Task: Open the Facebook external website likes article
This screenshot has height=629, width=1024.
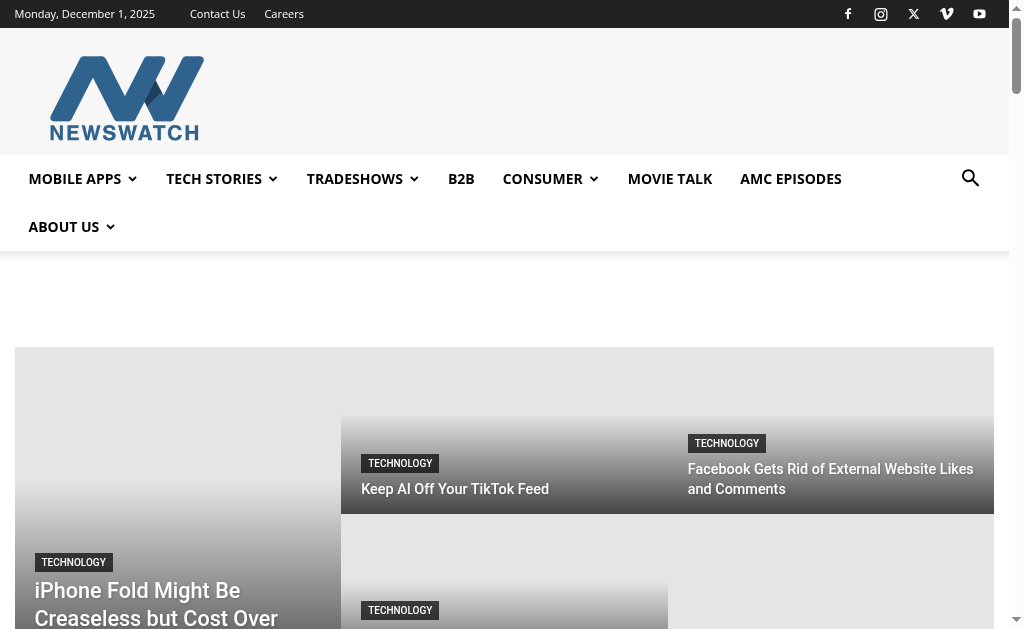Action: point(830,479)
